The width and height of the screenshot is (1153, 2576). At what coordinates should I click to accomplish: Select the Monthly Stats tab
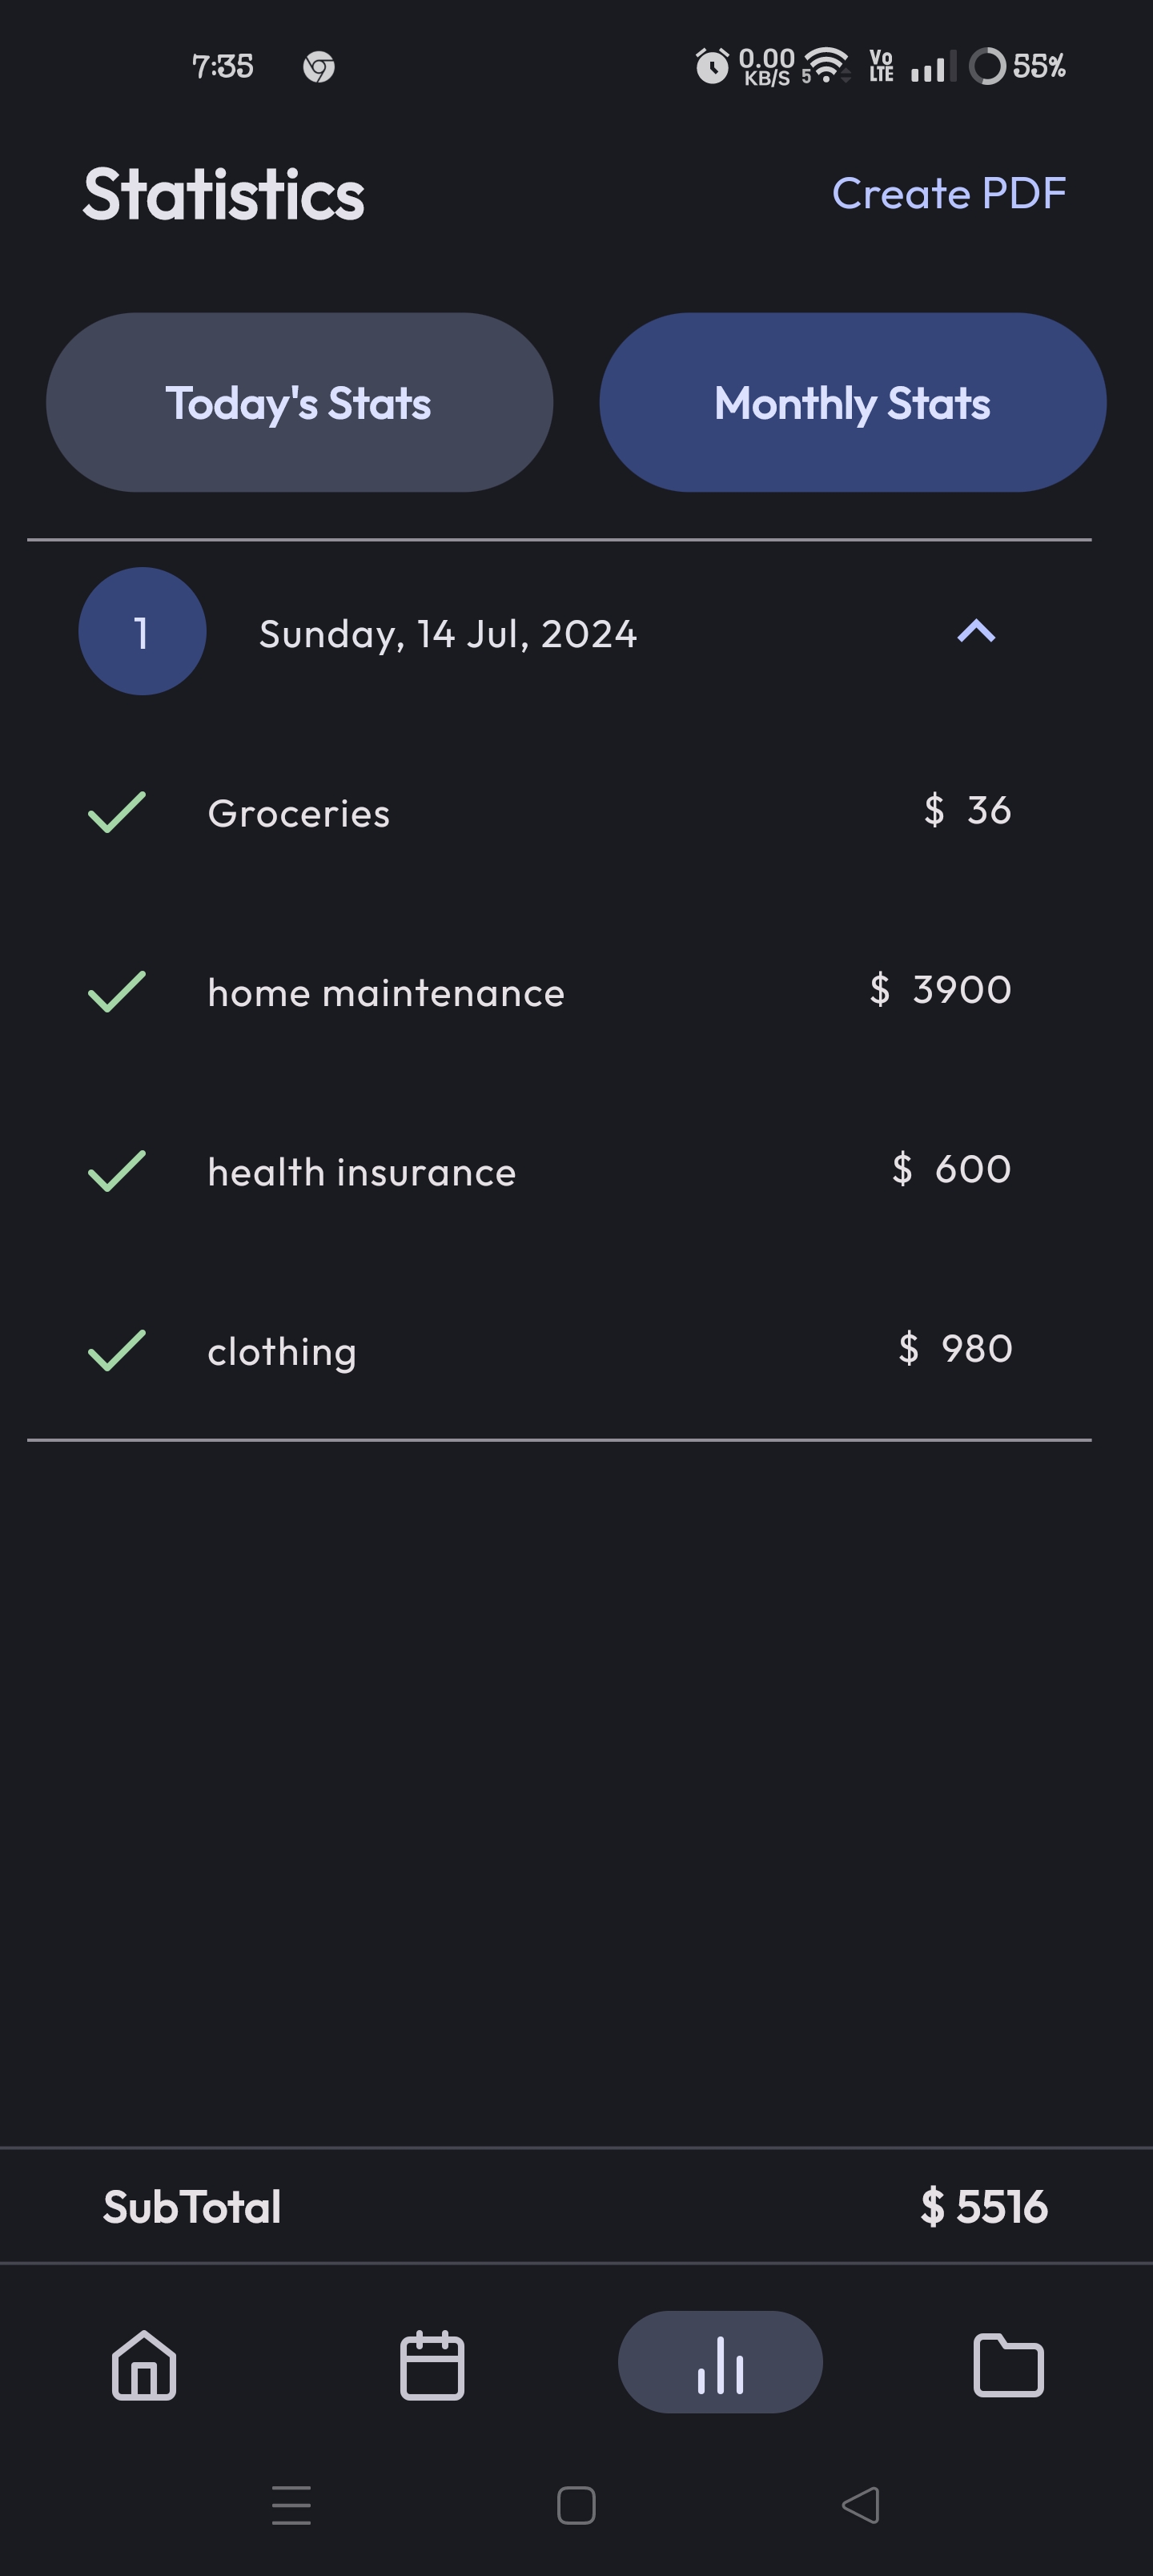(852, 403)
